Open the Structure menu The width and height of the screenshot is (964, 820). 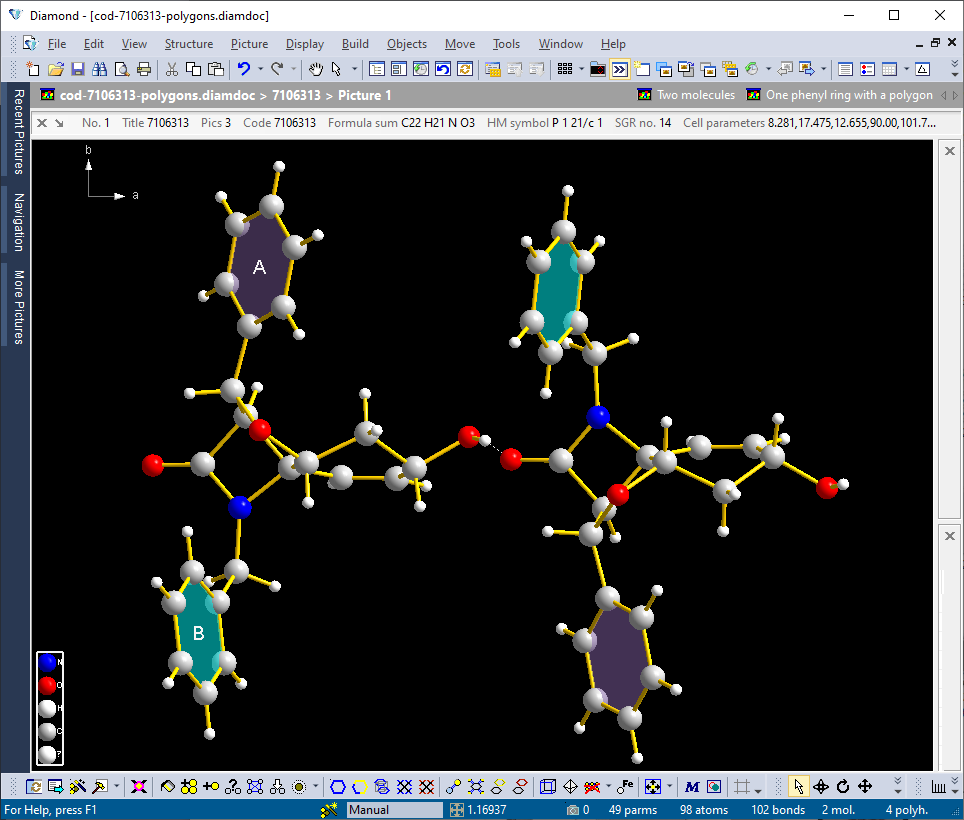[189, 44]
